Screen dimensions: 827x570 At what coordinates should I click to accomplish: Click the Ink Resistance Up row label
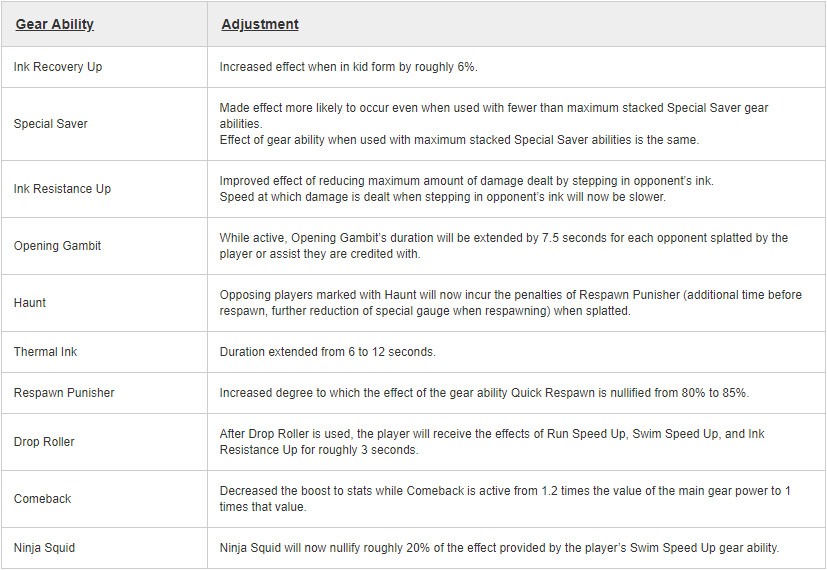(x=62, y=189)
